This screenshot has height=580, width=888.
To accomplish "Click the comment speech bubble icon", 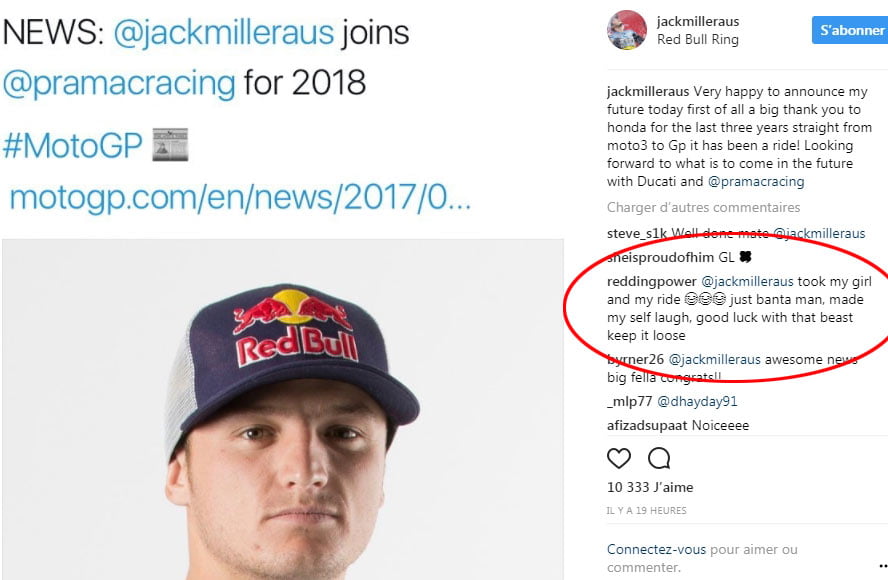I will pyautogui.click(x=659, y=459).
